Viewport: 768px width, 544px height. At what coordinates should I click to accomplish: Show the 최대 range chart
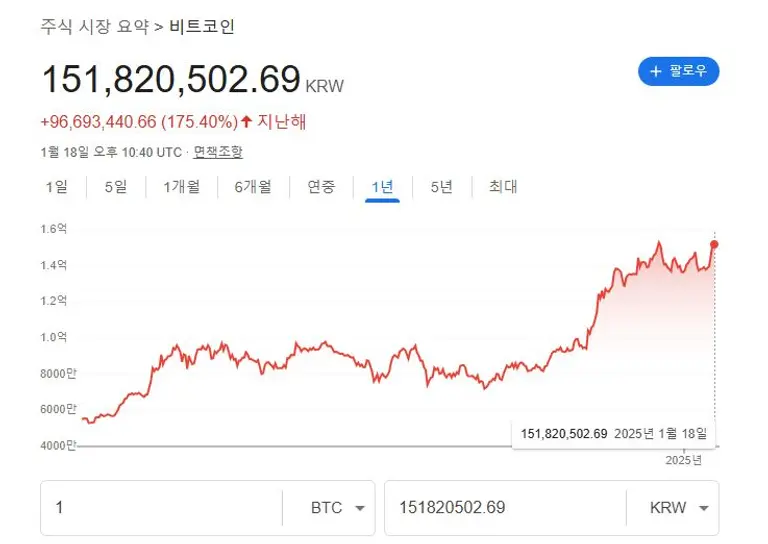point(503,187)
